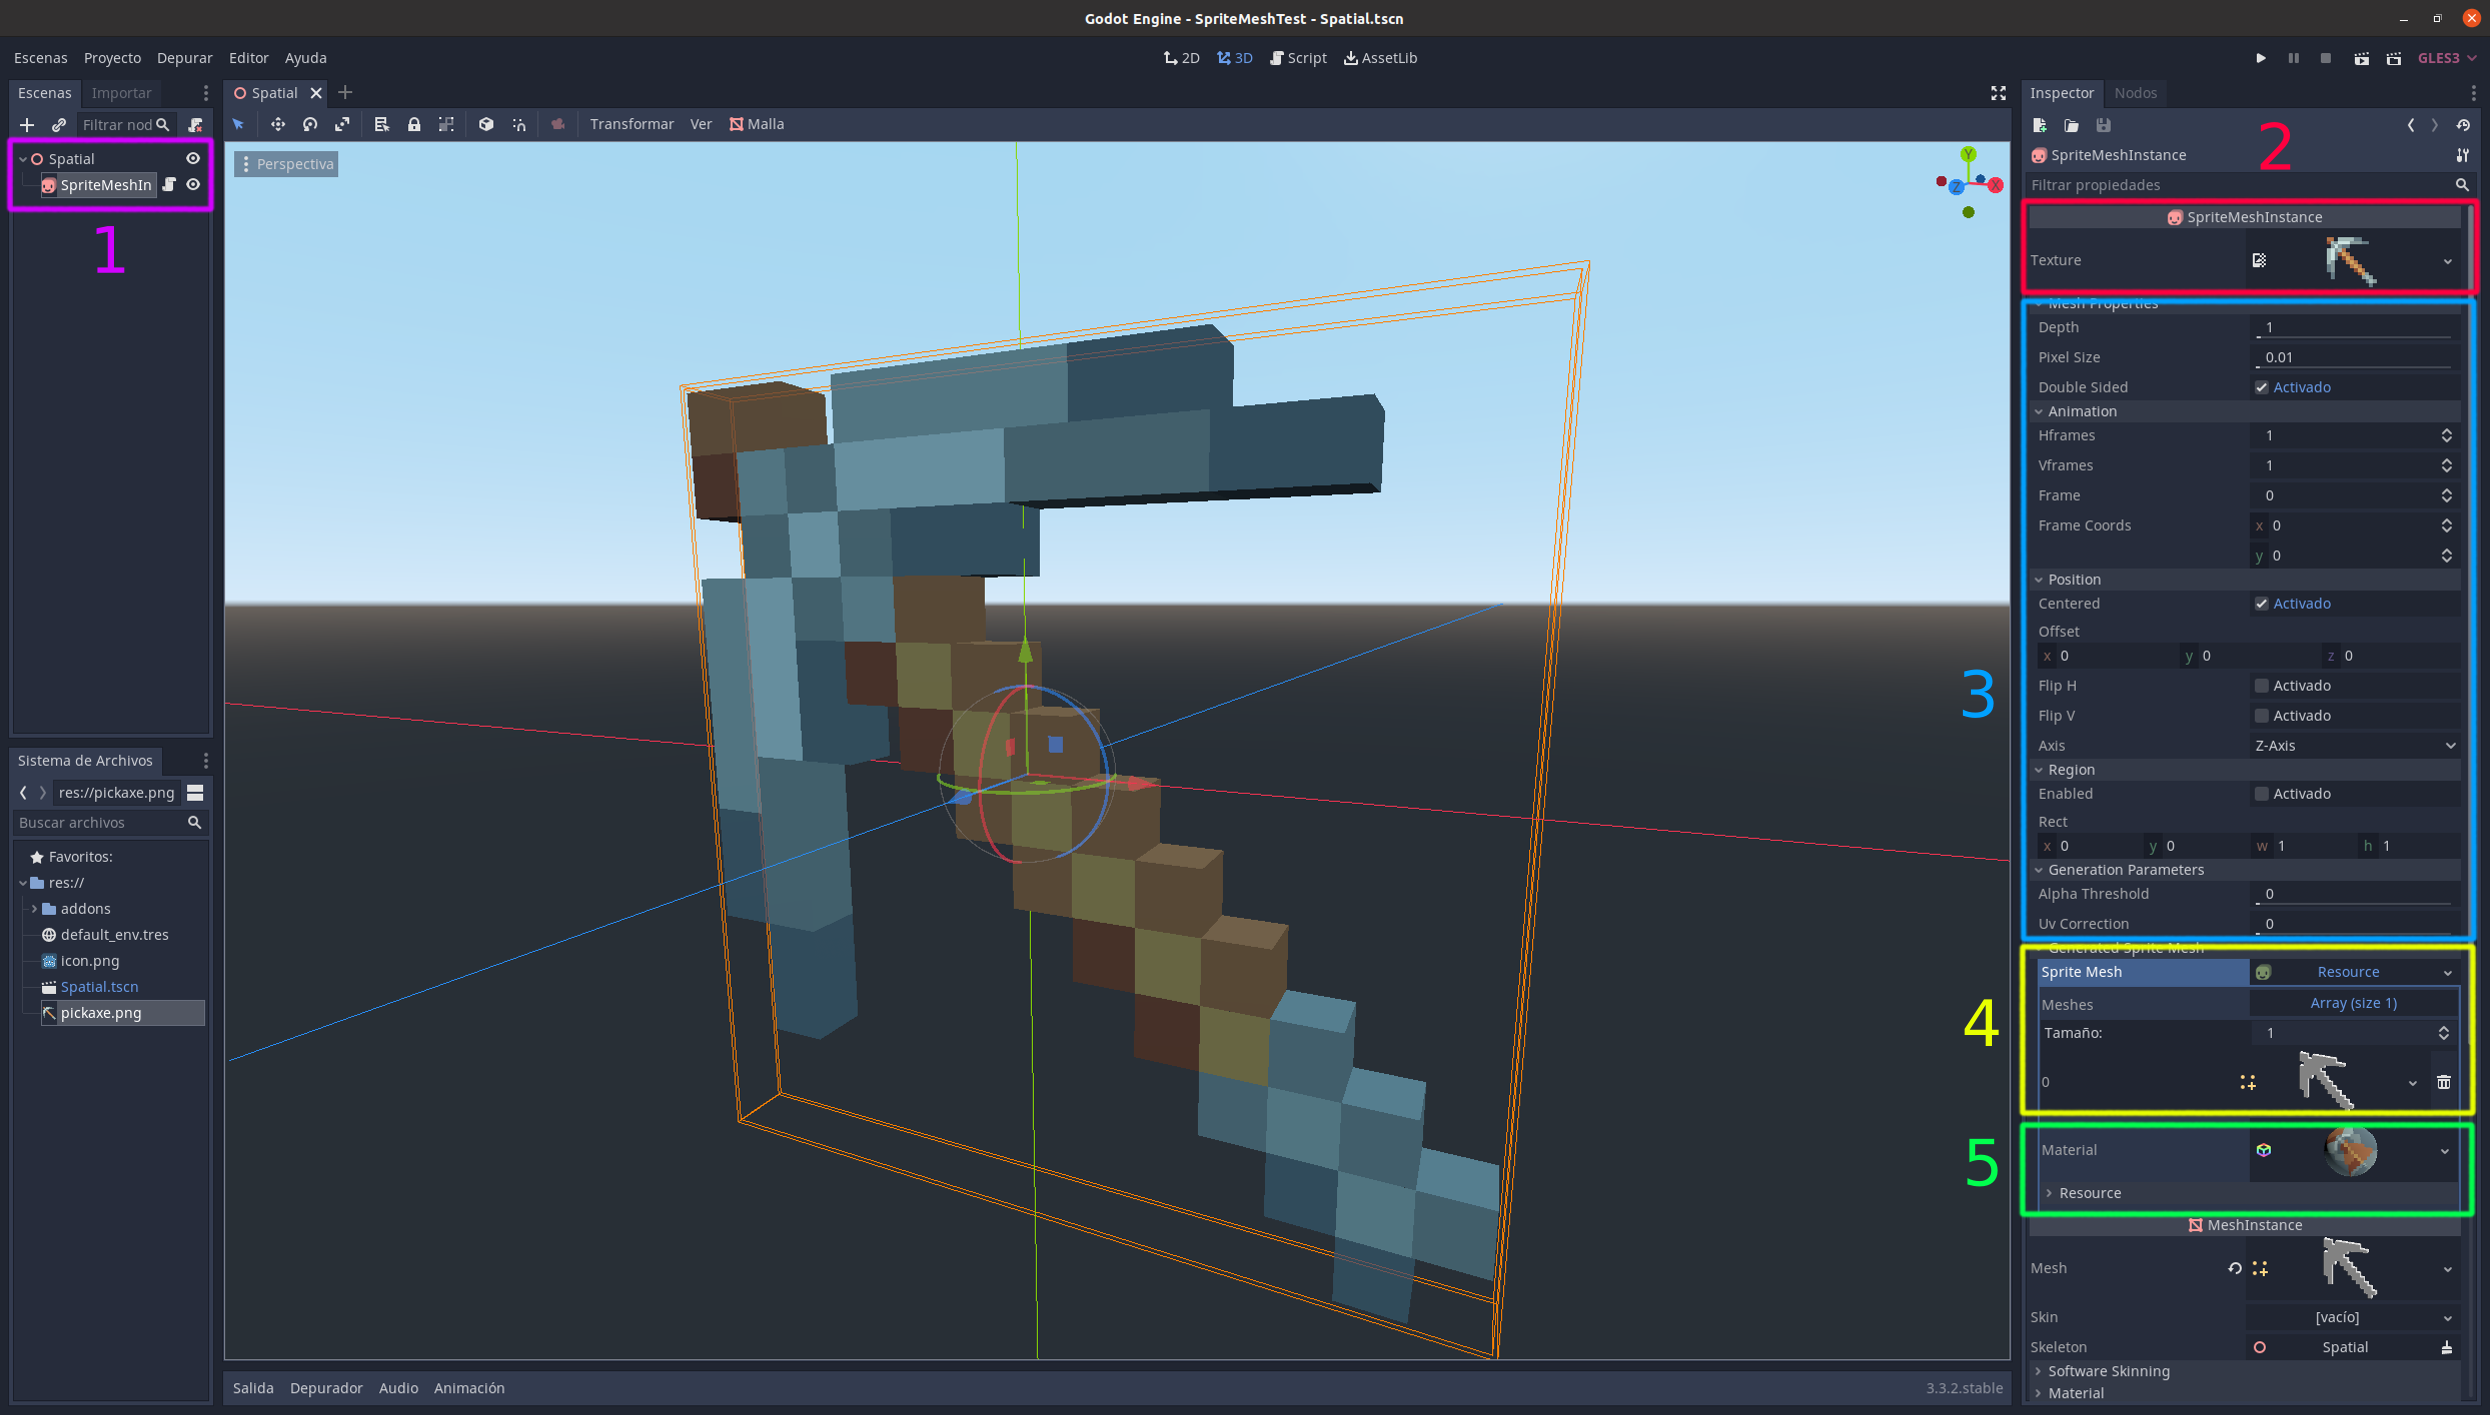Uncheck the Double Sided checkbox
This screenshot has width=2490, height=1415.
pyautogui.click(x=2261, y=387)
